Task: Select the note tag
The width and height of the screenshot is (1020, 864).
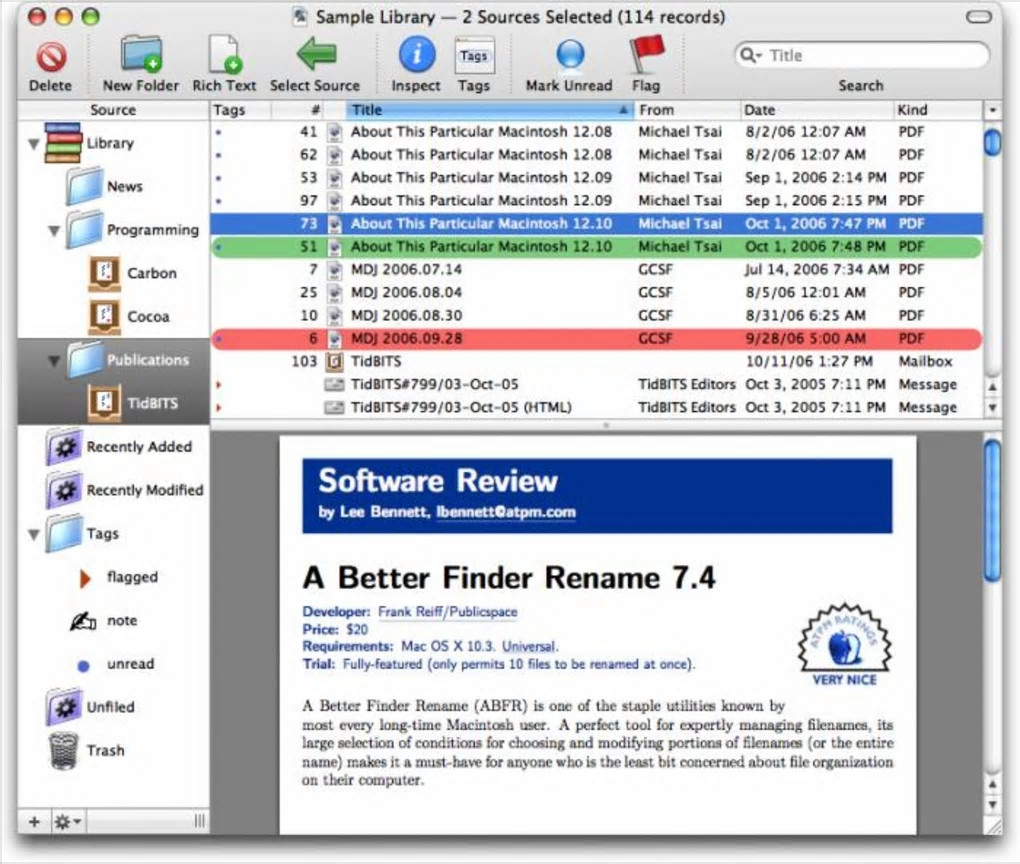Action: (x=103, y=621)
